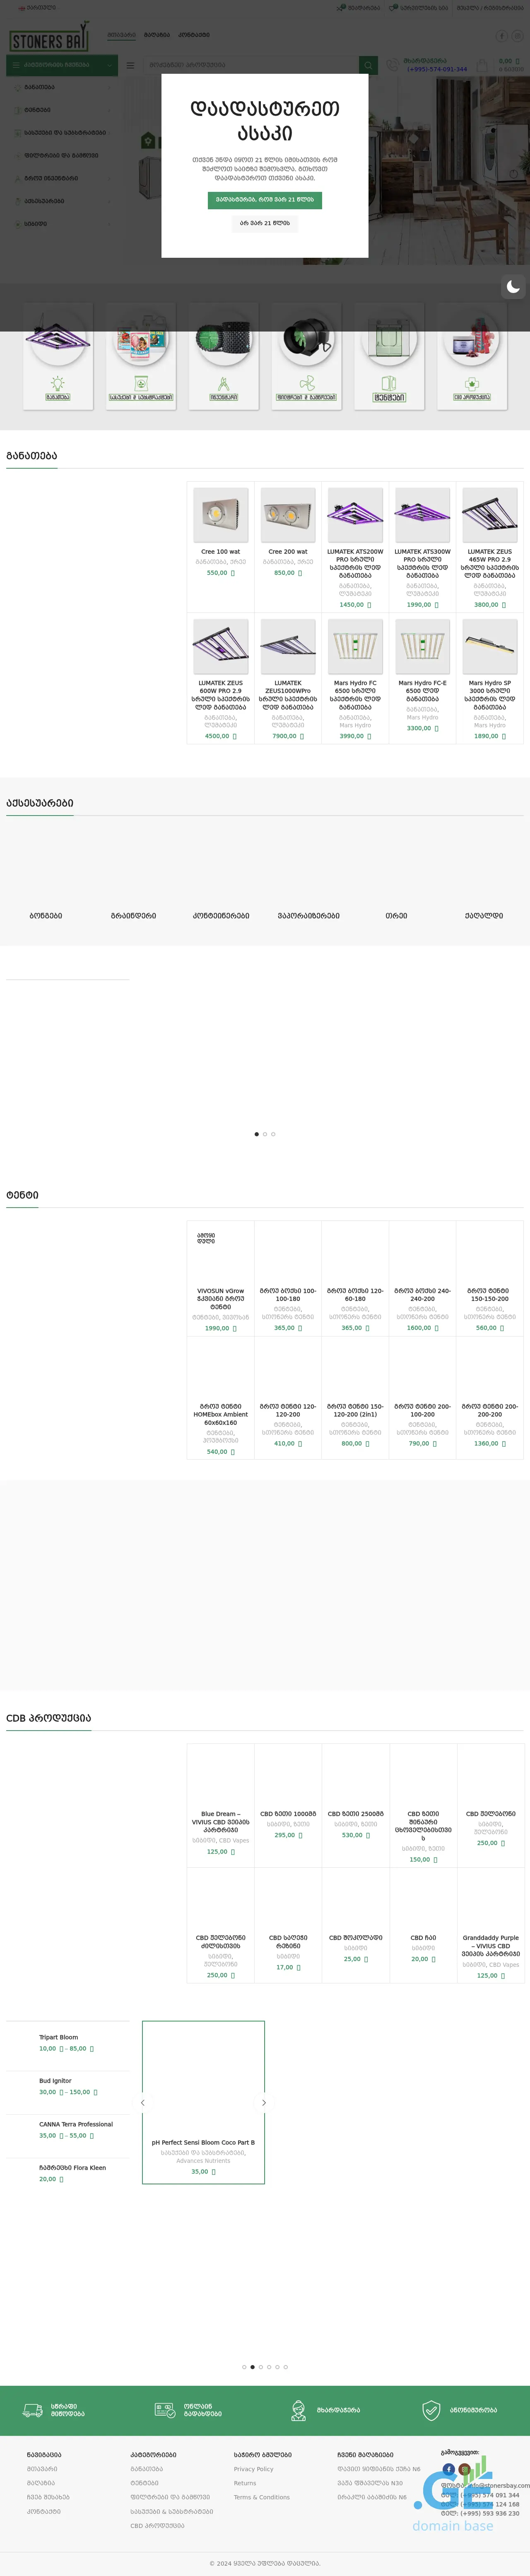This screenshot has width=530, height=2576.
Task: Click the Facebook icon in the header
Action: click(x=502, y=35)
